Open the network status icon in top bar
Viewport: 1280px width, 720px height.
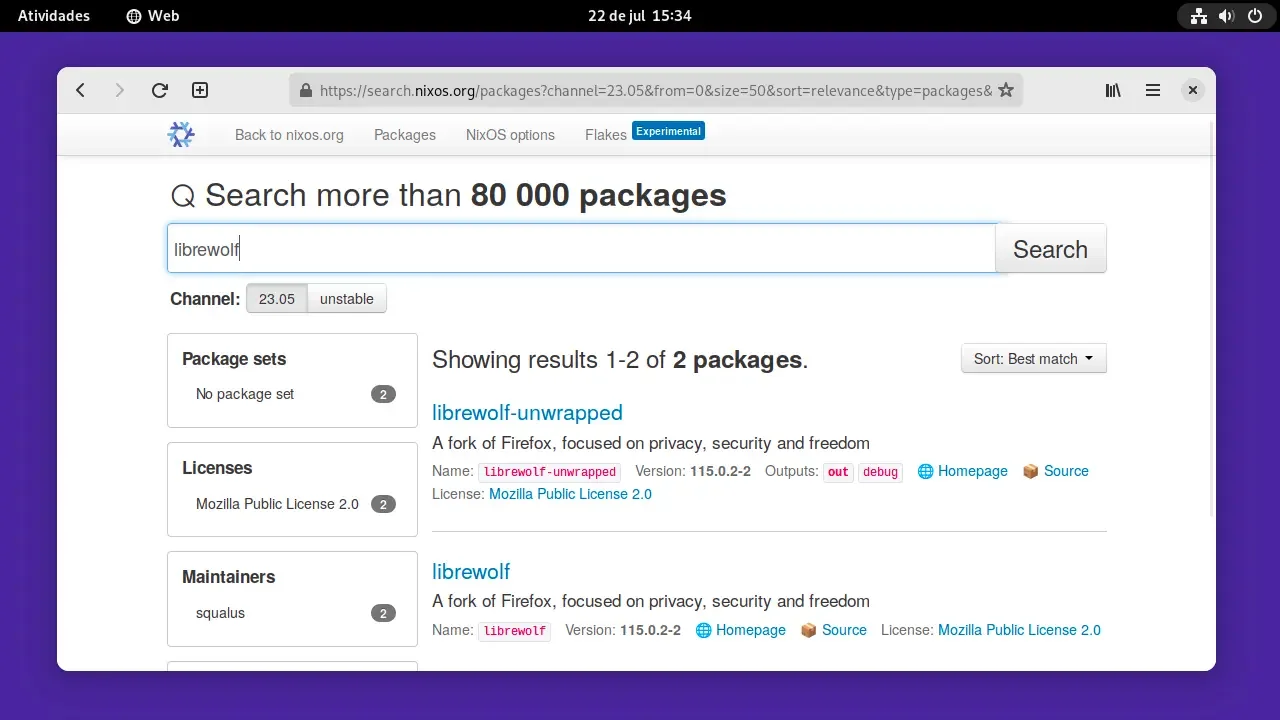(1199, 16)
